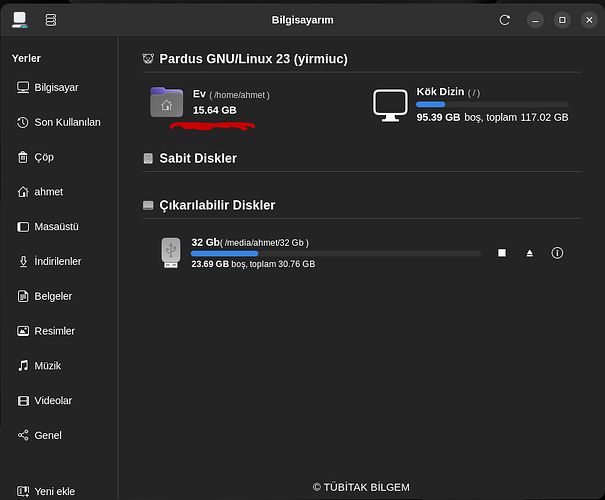Open the Çöp trash location

coord(59,157)
